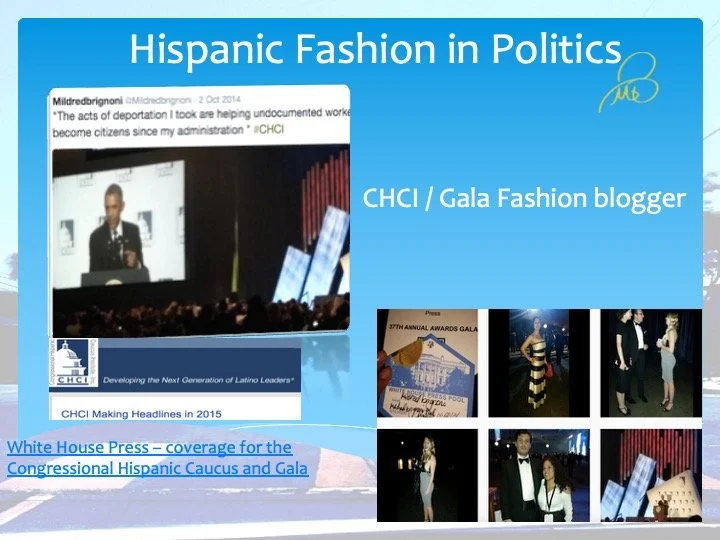Image resolution: width=720 pixels, height=540 pixels.
Task: Select photo of three people talking
Action: [651, 363]
